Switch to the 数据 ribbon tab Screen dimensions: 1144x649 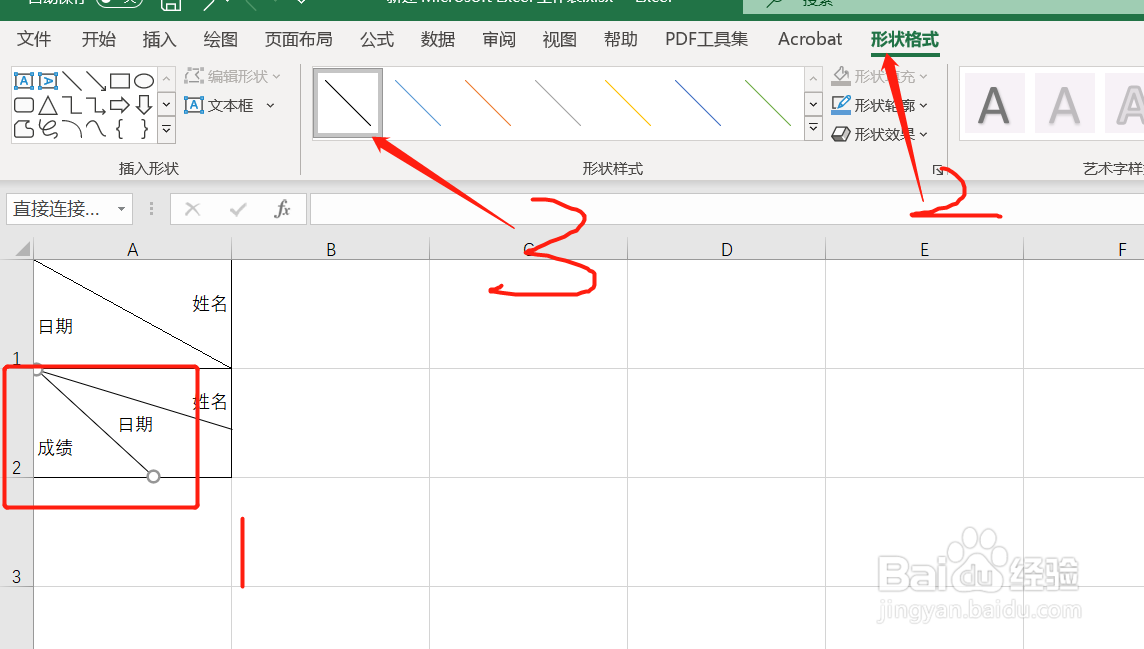pyautogui.click(x=438, y=39)
